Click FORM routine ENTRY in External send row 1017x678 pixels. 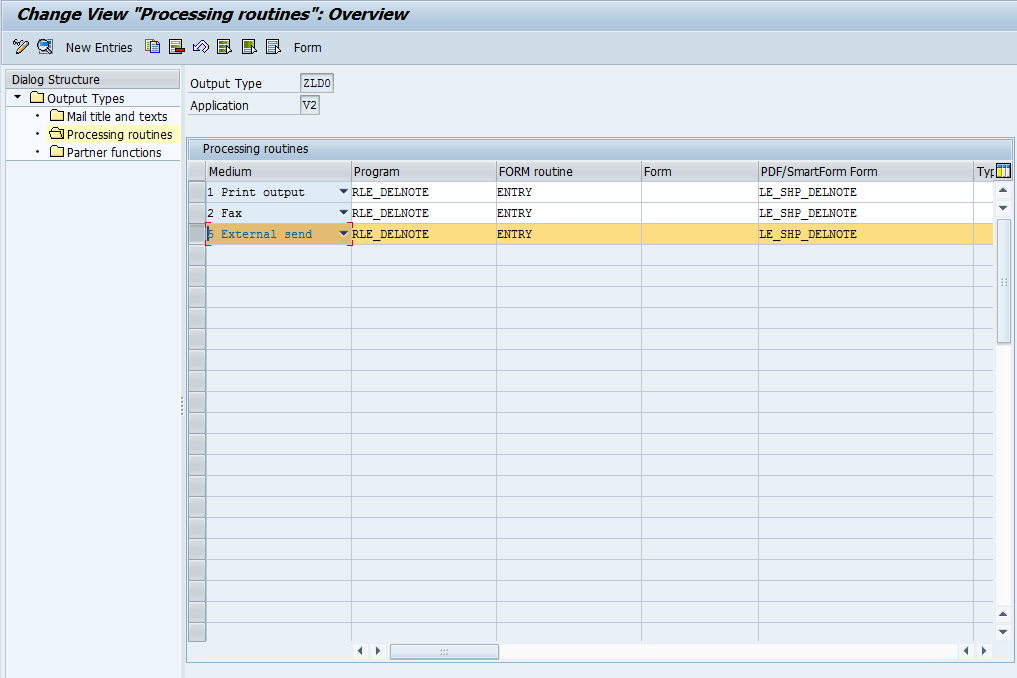(569, 234)
